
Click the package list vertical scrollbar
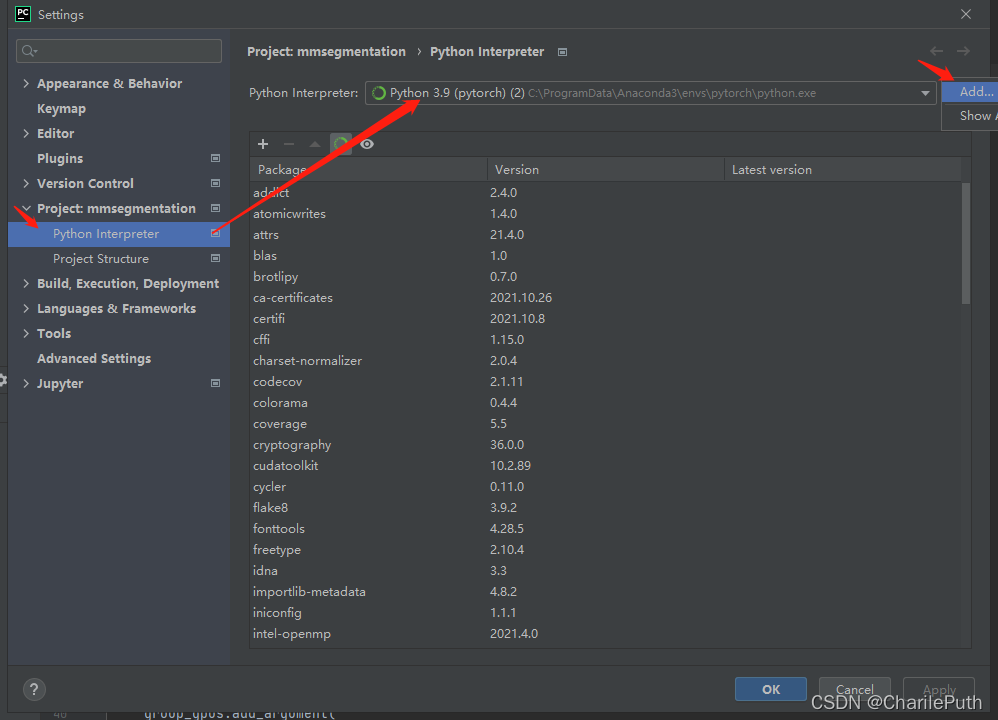pyautogui.click(x=966, y=243)
